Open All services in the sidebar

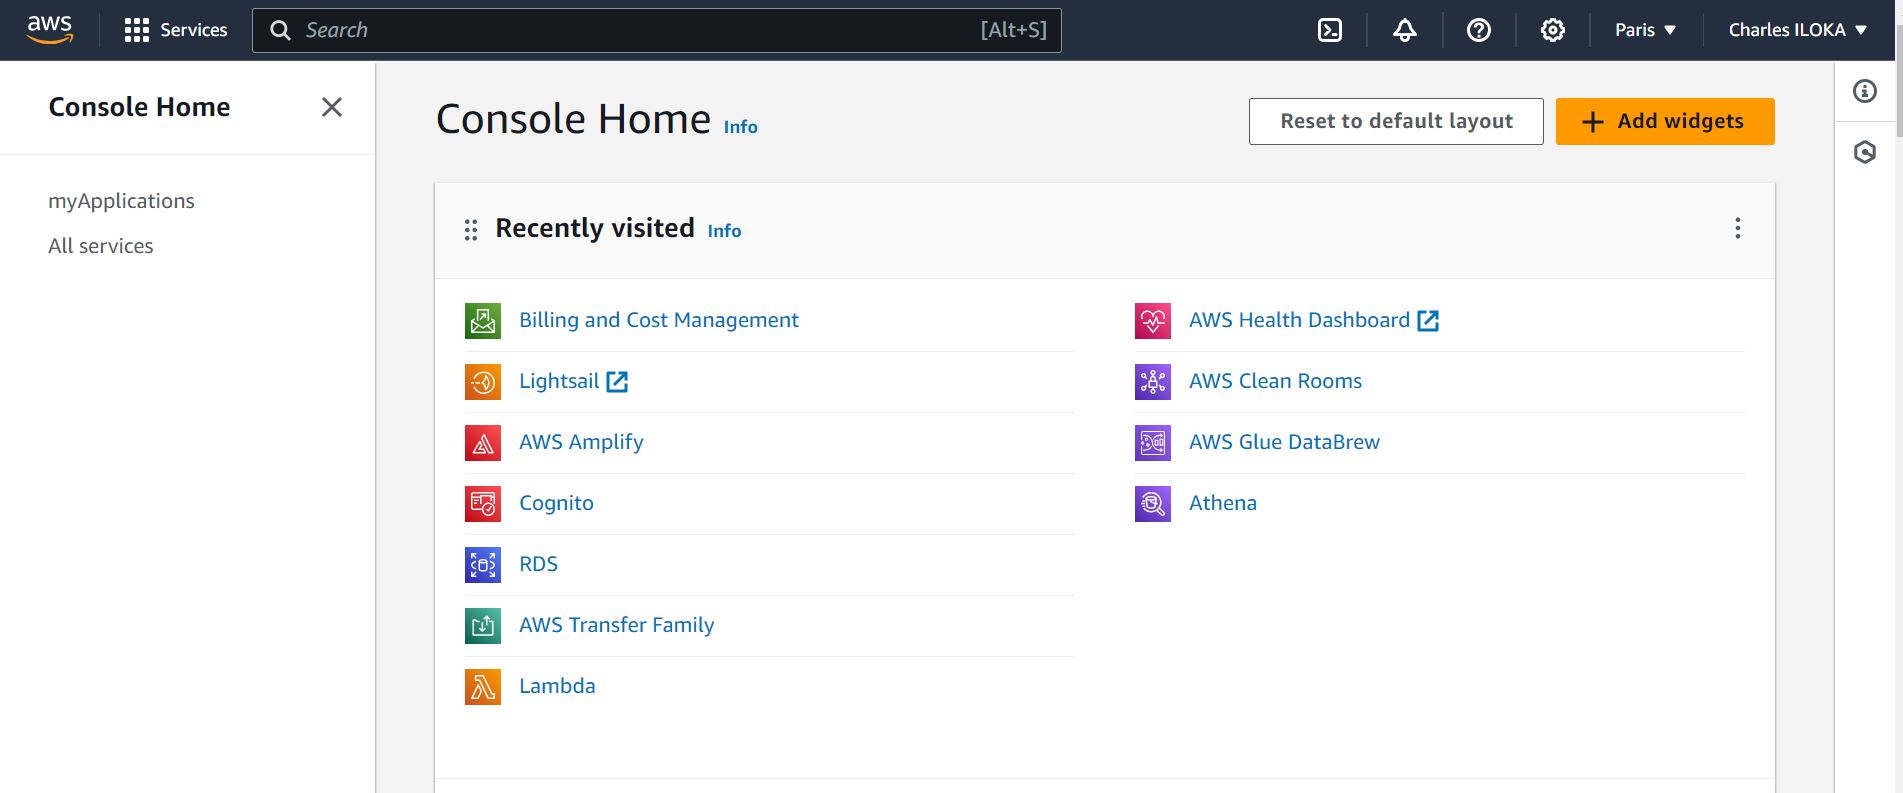click(x=101, y=246)
